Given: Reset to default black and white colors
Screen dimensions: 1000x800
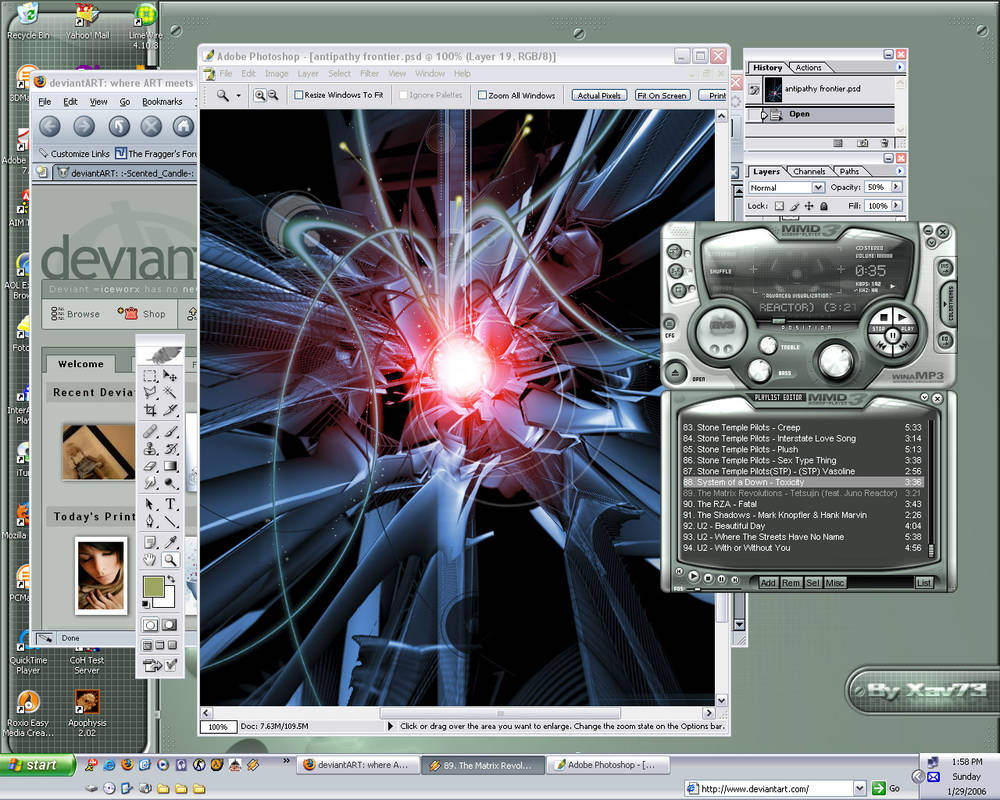Looking at the screenshot, I should 146,604.
